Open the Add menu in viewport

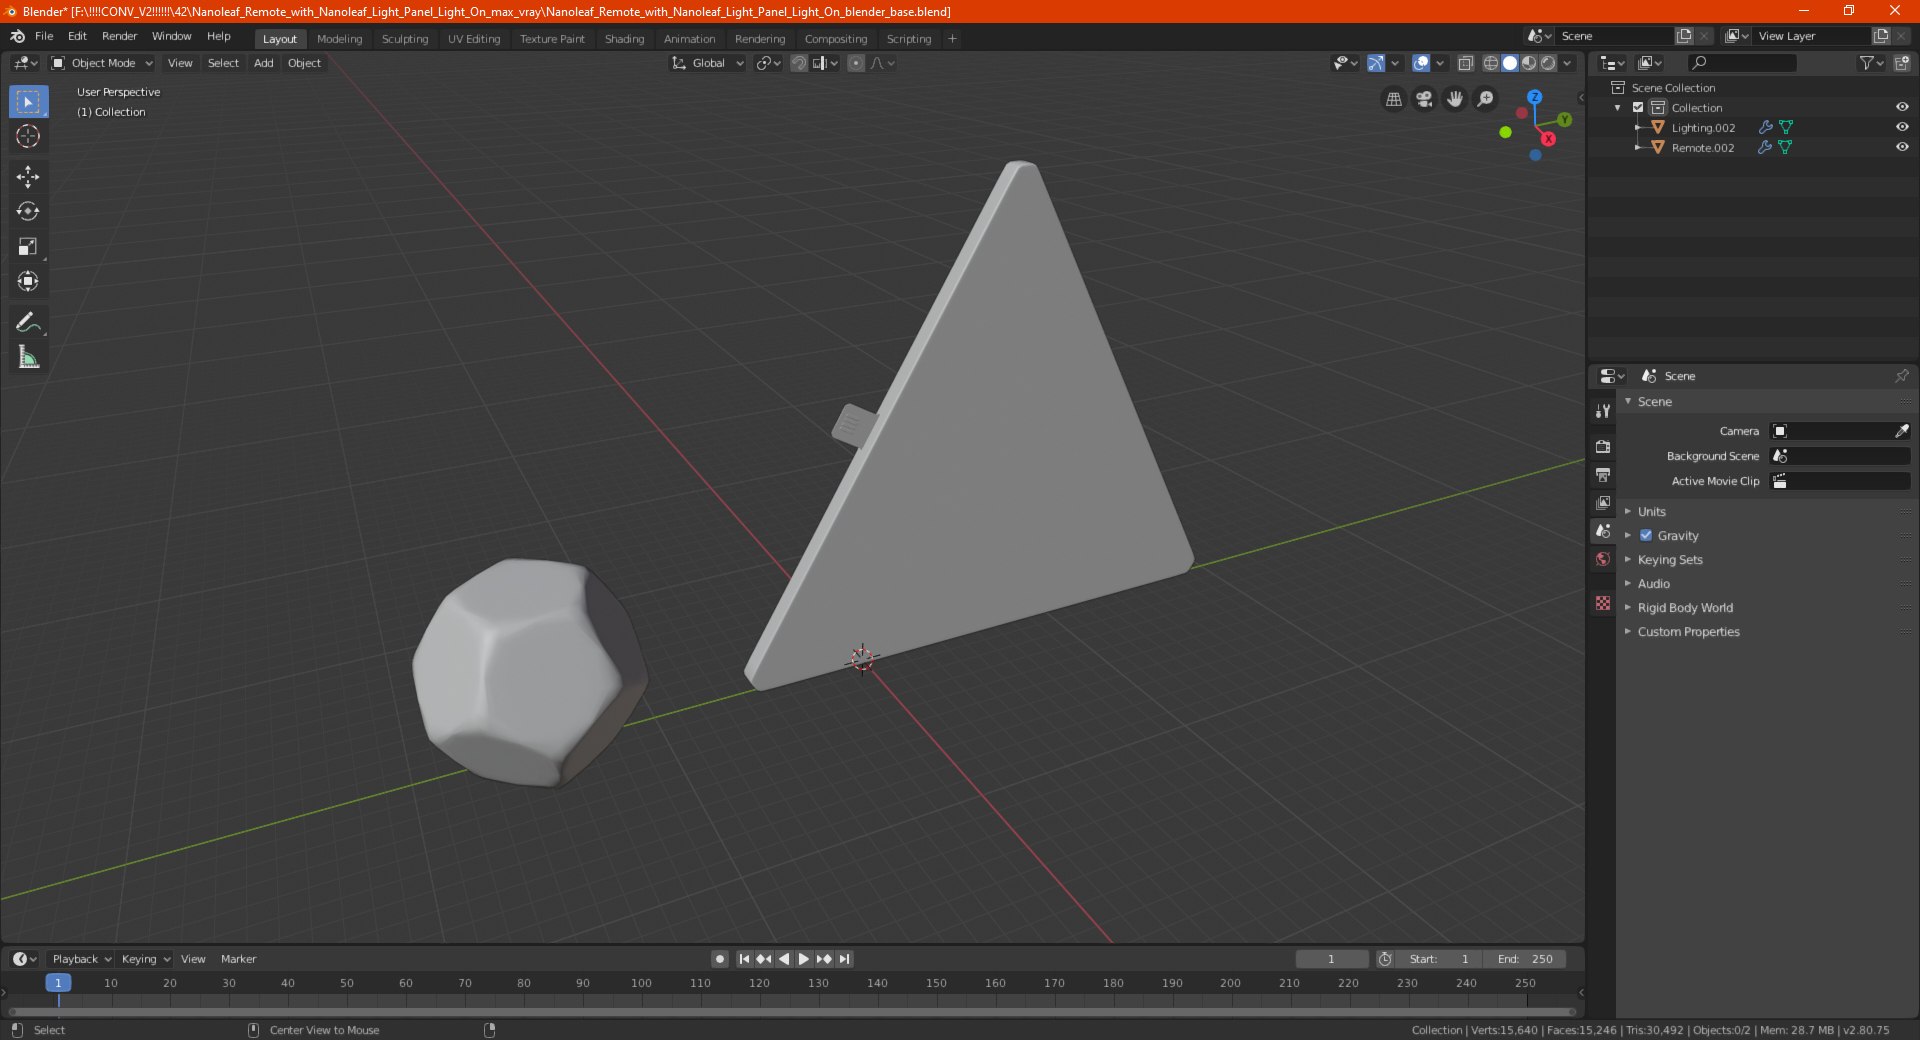[x=263, y=63]
